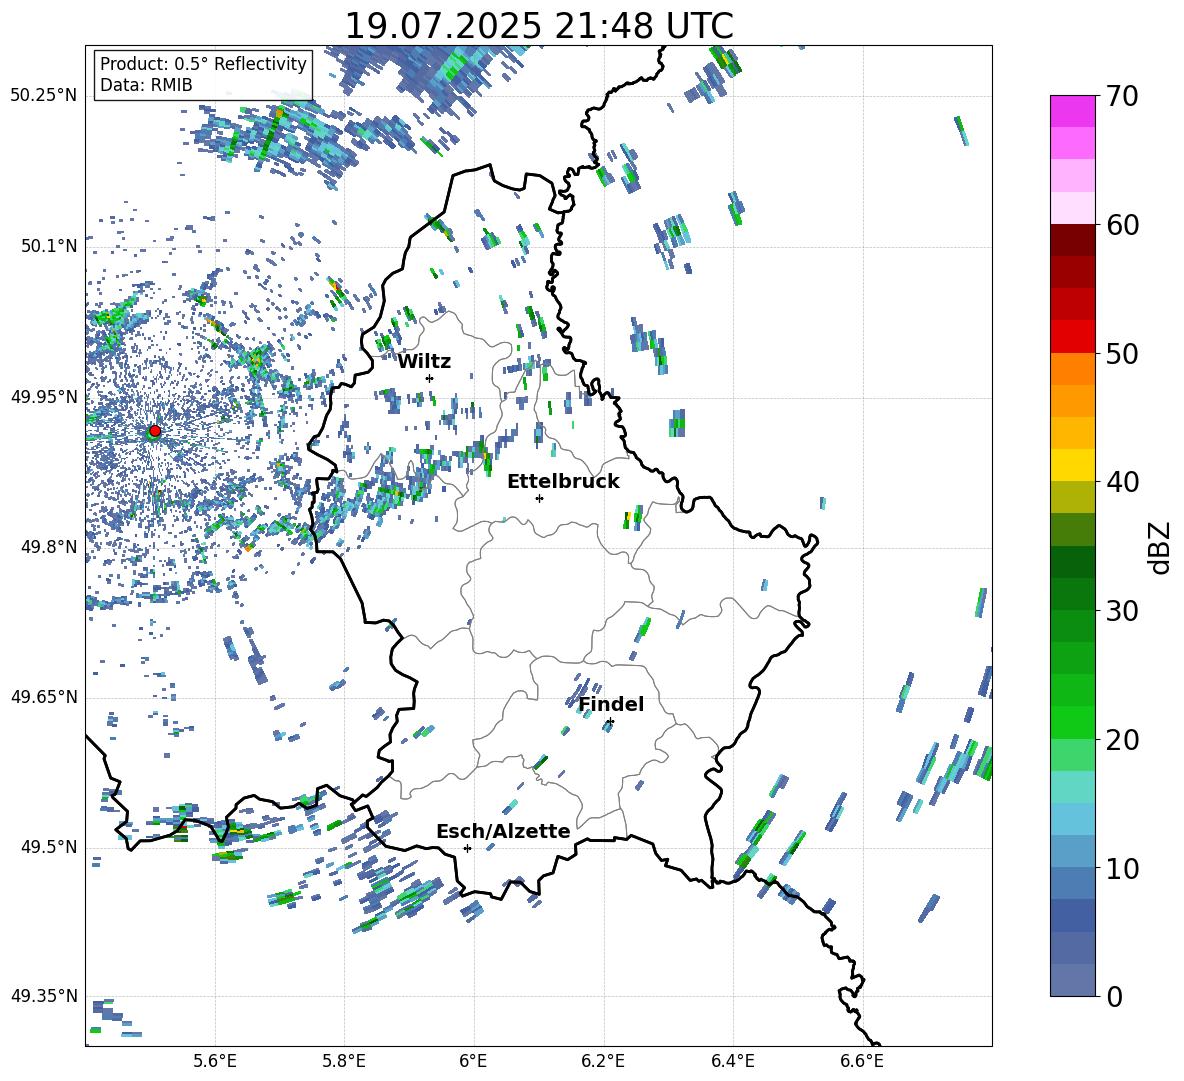The image size is (1184, 1081).
Task: Click the Data: RMIB text
Action: [x=146, y=85]
